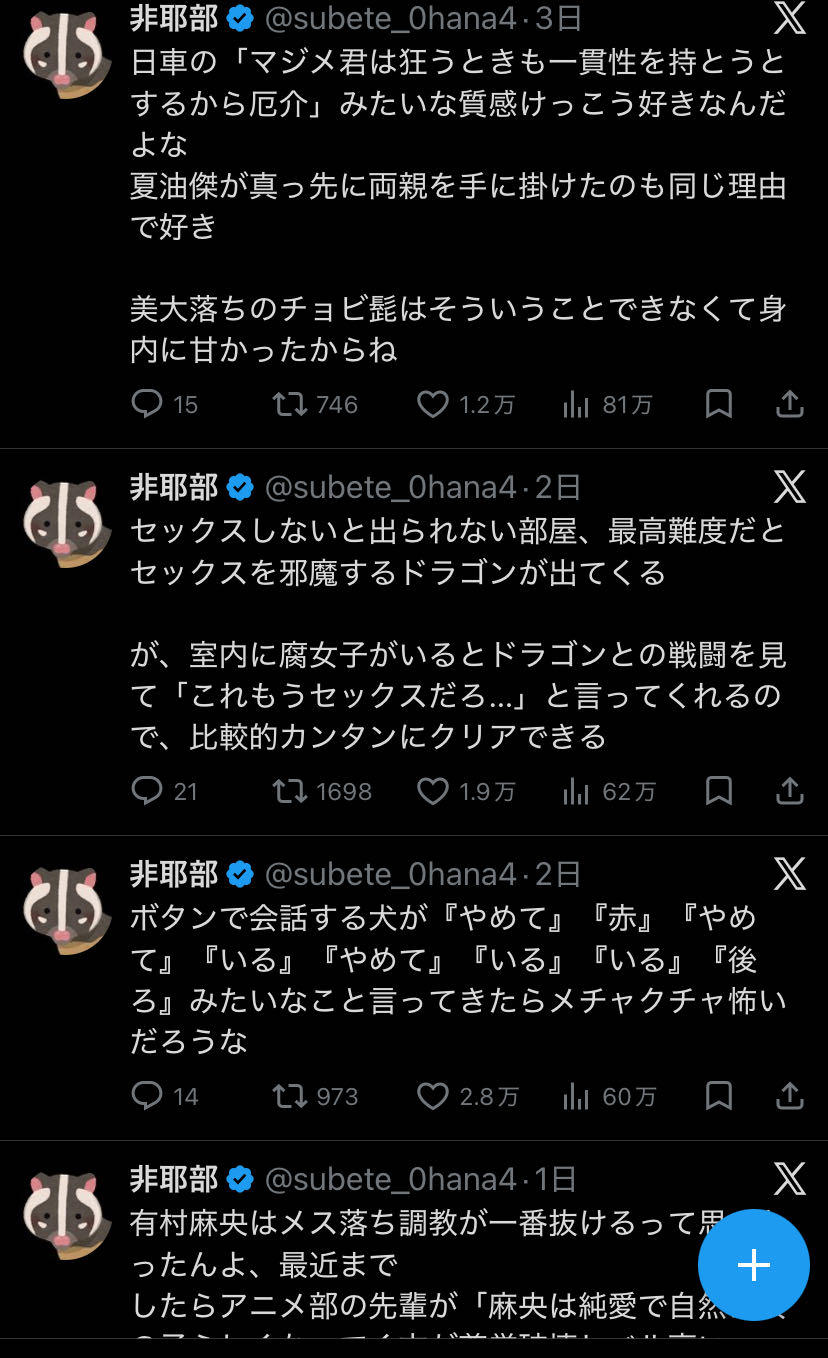Bookmark the post with 81万 views
Viewport: 828px width, 1358px height.
pos(719,404)
